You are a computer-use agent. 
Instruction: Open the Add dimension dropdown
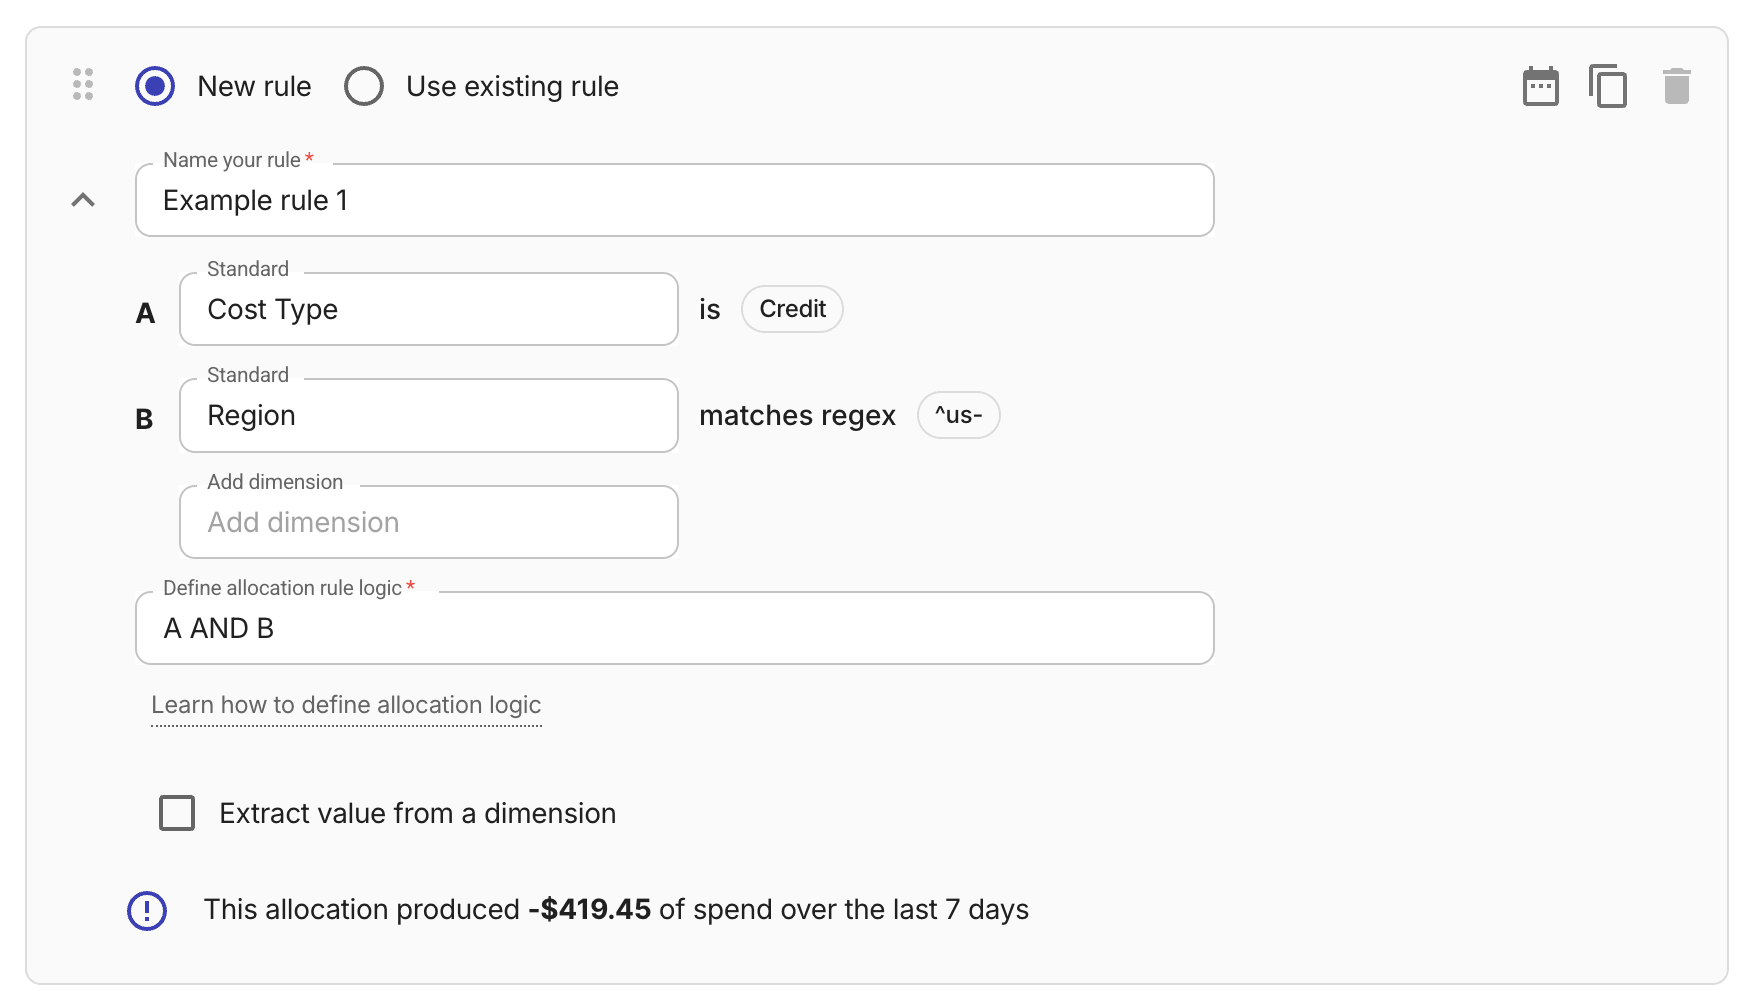(429, 522)
